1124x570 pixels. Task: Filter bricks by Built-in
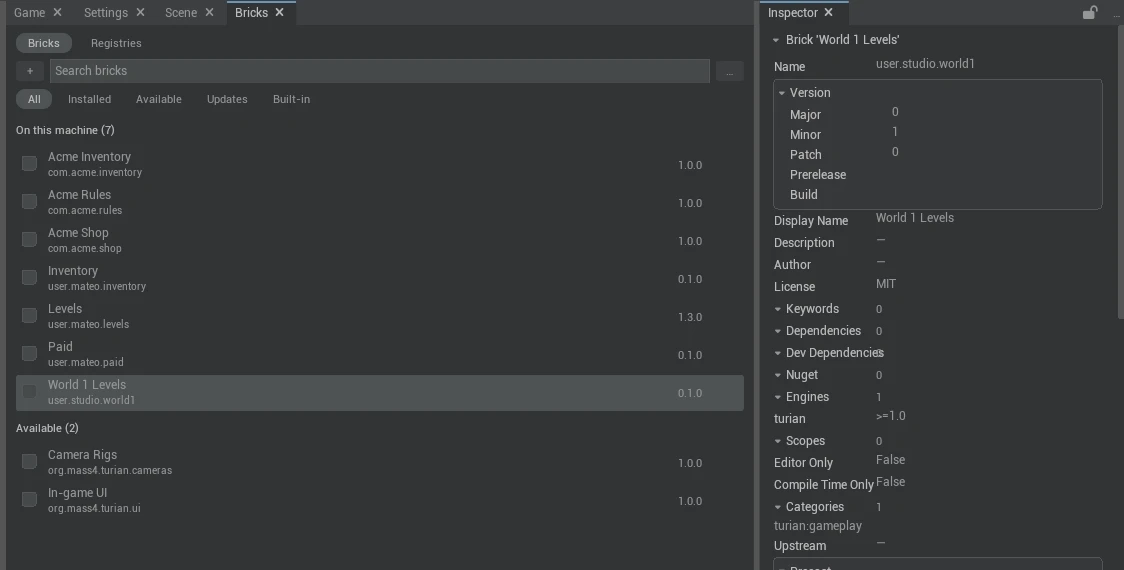(291, 99)
